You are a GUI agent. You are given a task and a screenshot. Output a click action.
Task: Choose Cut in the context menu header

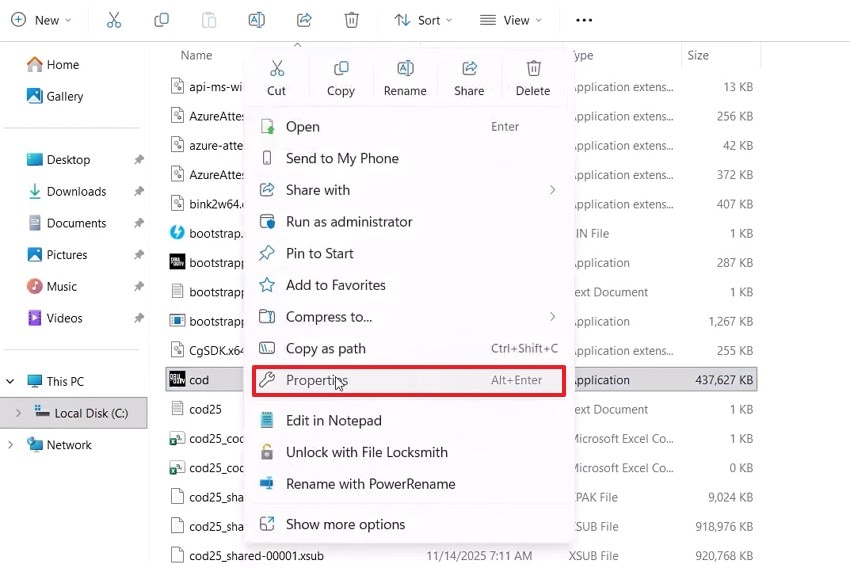click(276, 79)
